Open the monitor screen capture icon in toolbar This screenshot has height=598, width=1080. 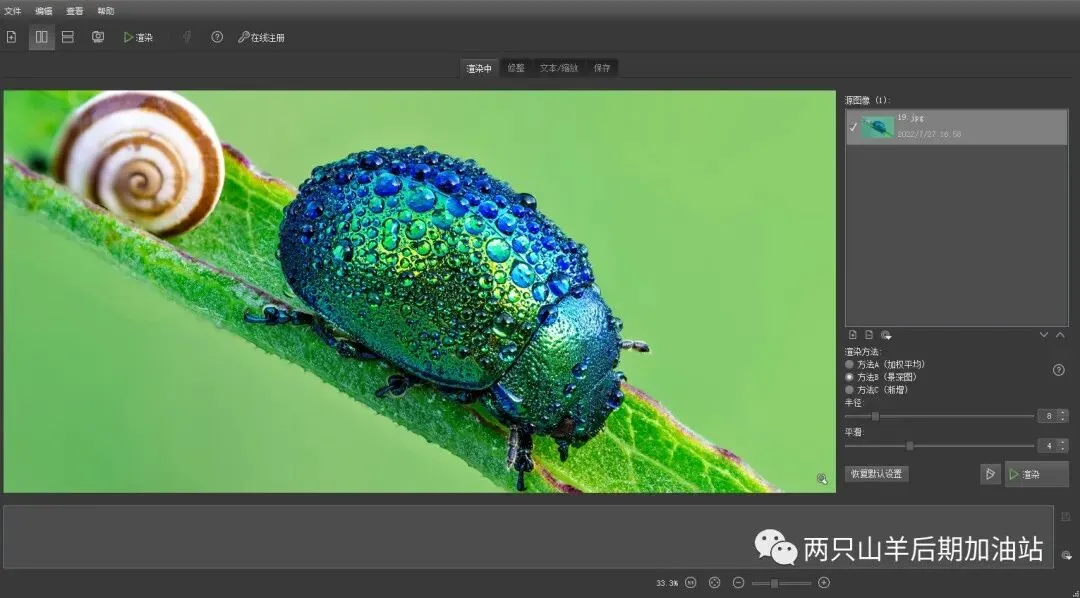[98, 37]
